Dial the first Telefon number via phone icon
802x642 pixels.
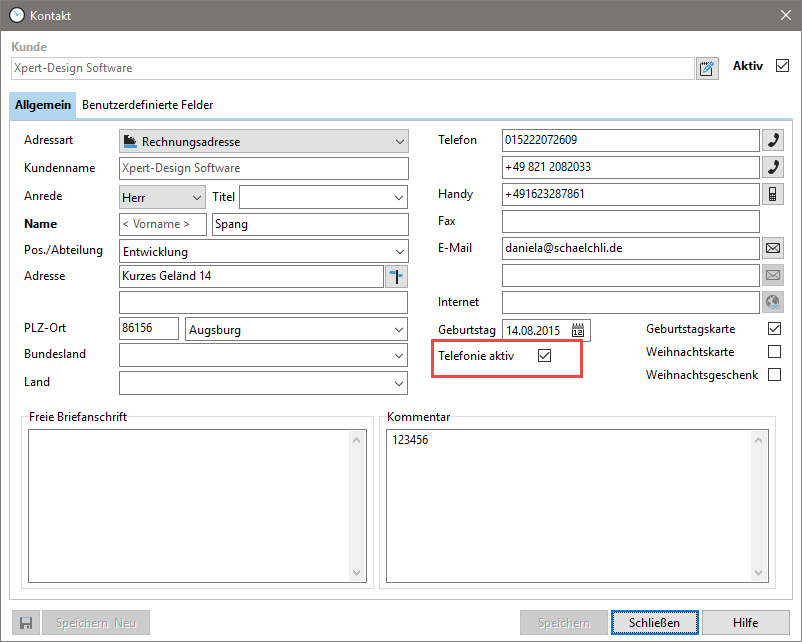pos(773,140)
